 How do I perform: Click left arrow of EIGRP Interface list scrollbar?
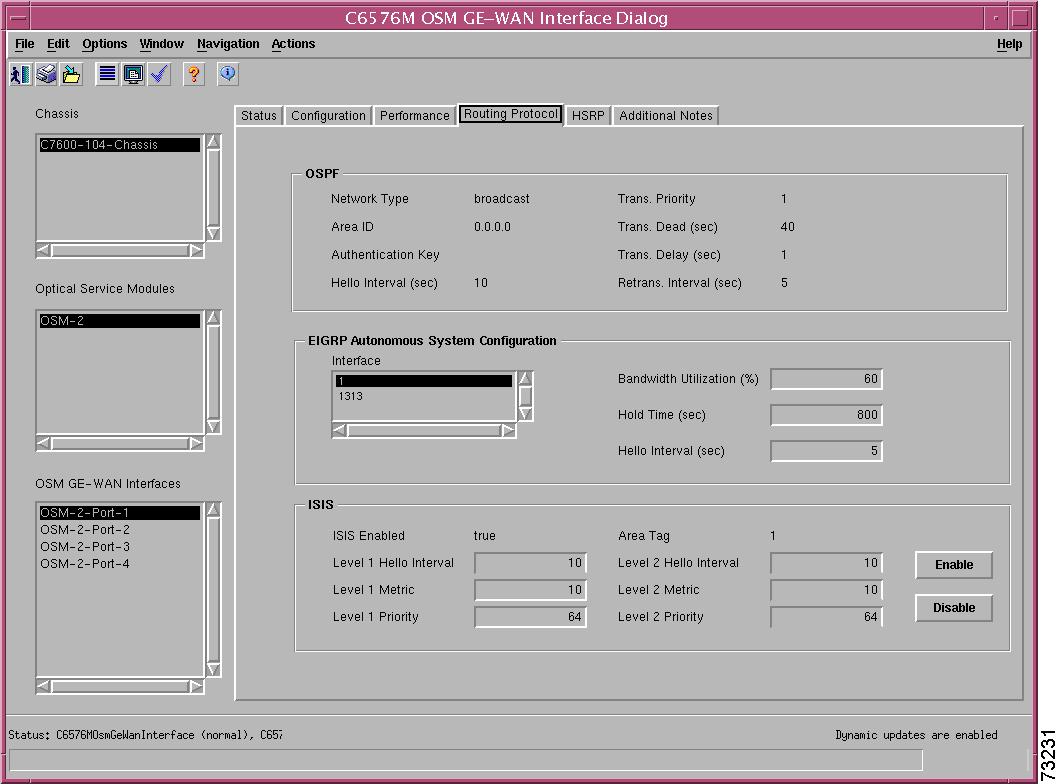(340, 430)
